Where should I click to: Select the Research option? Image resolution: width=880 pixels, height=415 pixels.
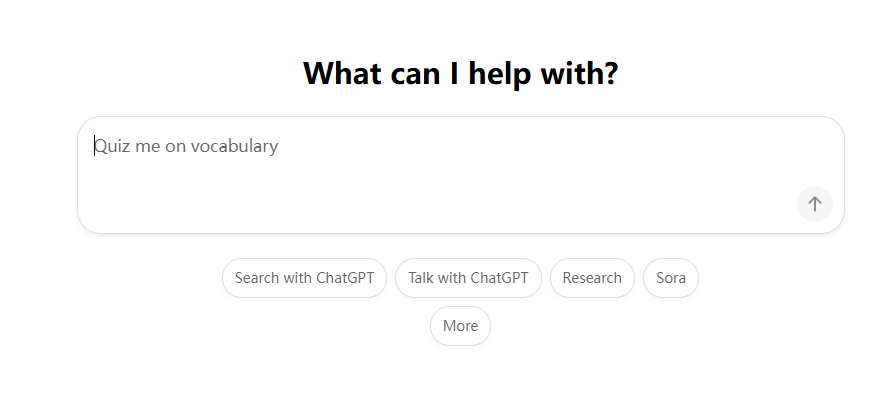click(x=592, y=278)
